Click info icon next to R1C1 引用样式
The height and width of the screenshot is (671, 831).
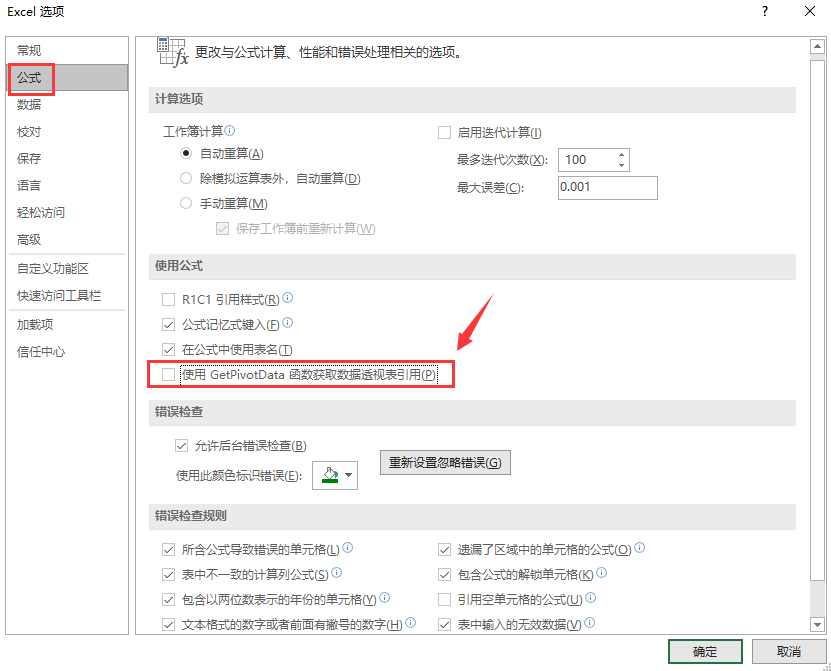tap(287, 298)
